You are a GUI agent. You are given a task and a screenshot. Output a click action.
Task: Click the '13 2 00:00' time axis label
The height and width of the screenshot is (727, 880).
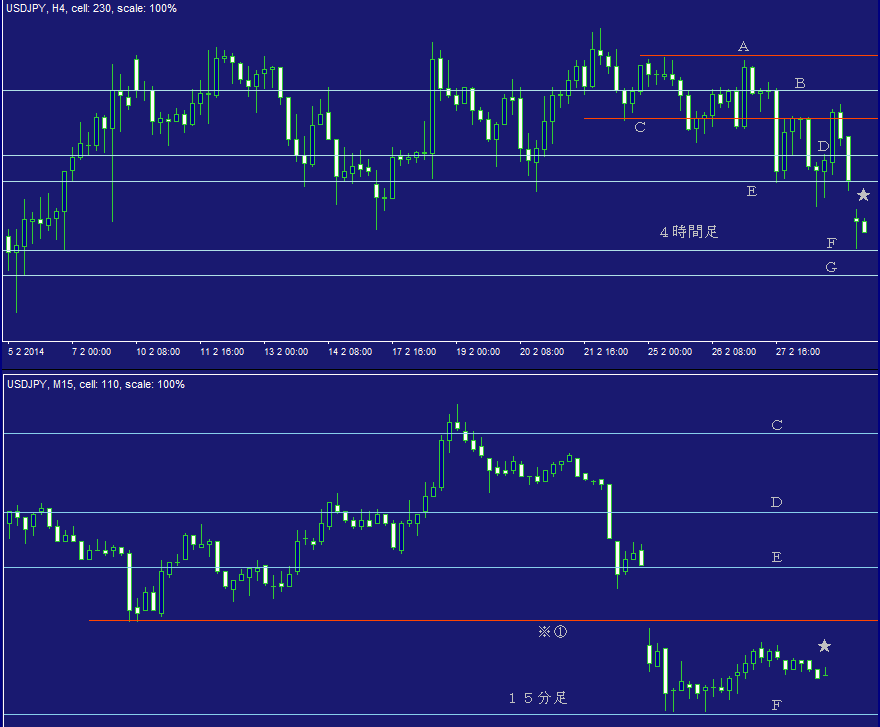click(286, 351)
